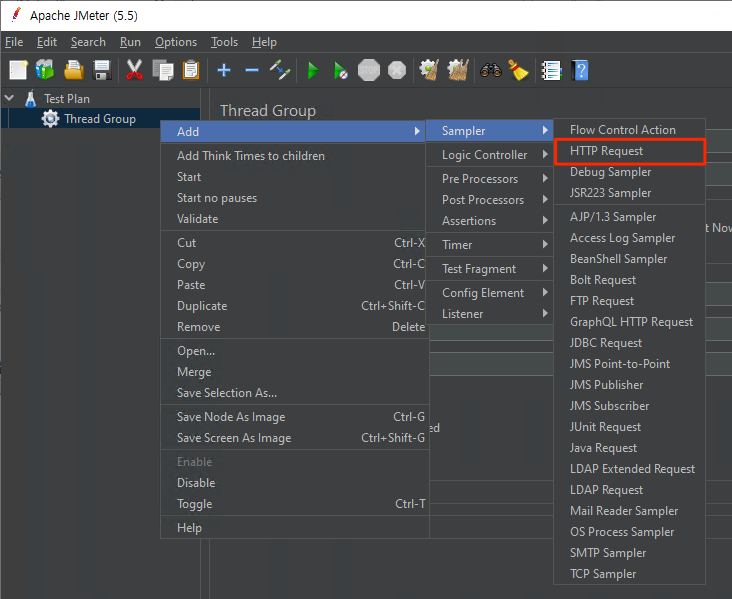Image resolution: width=732 pixels, height=599 pixels.
Task: Open the Help menu in menu bar
Action: click(x=264, y=42)
